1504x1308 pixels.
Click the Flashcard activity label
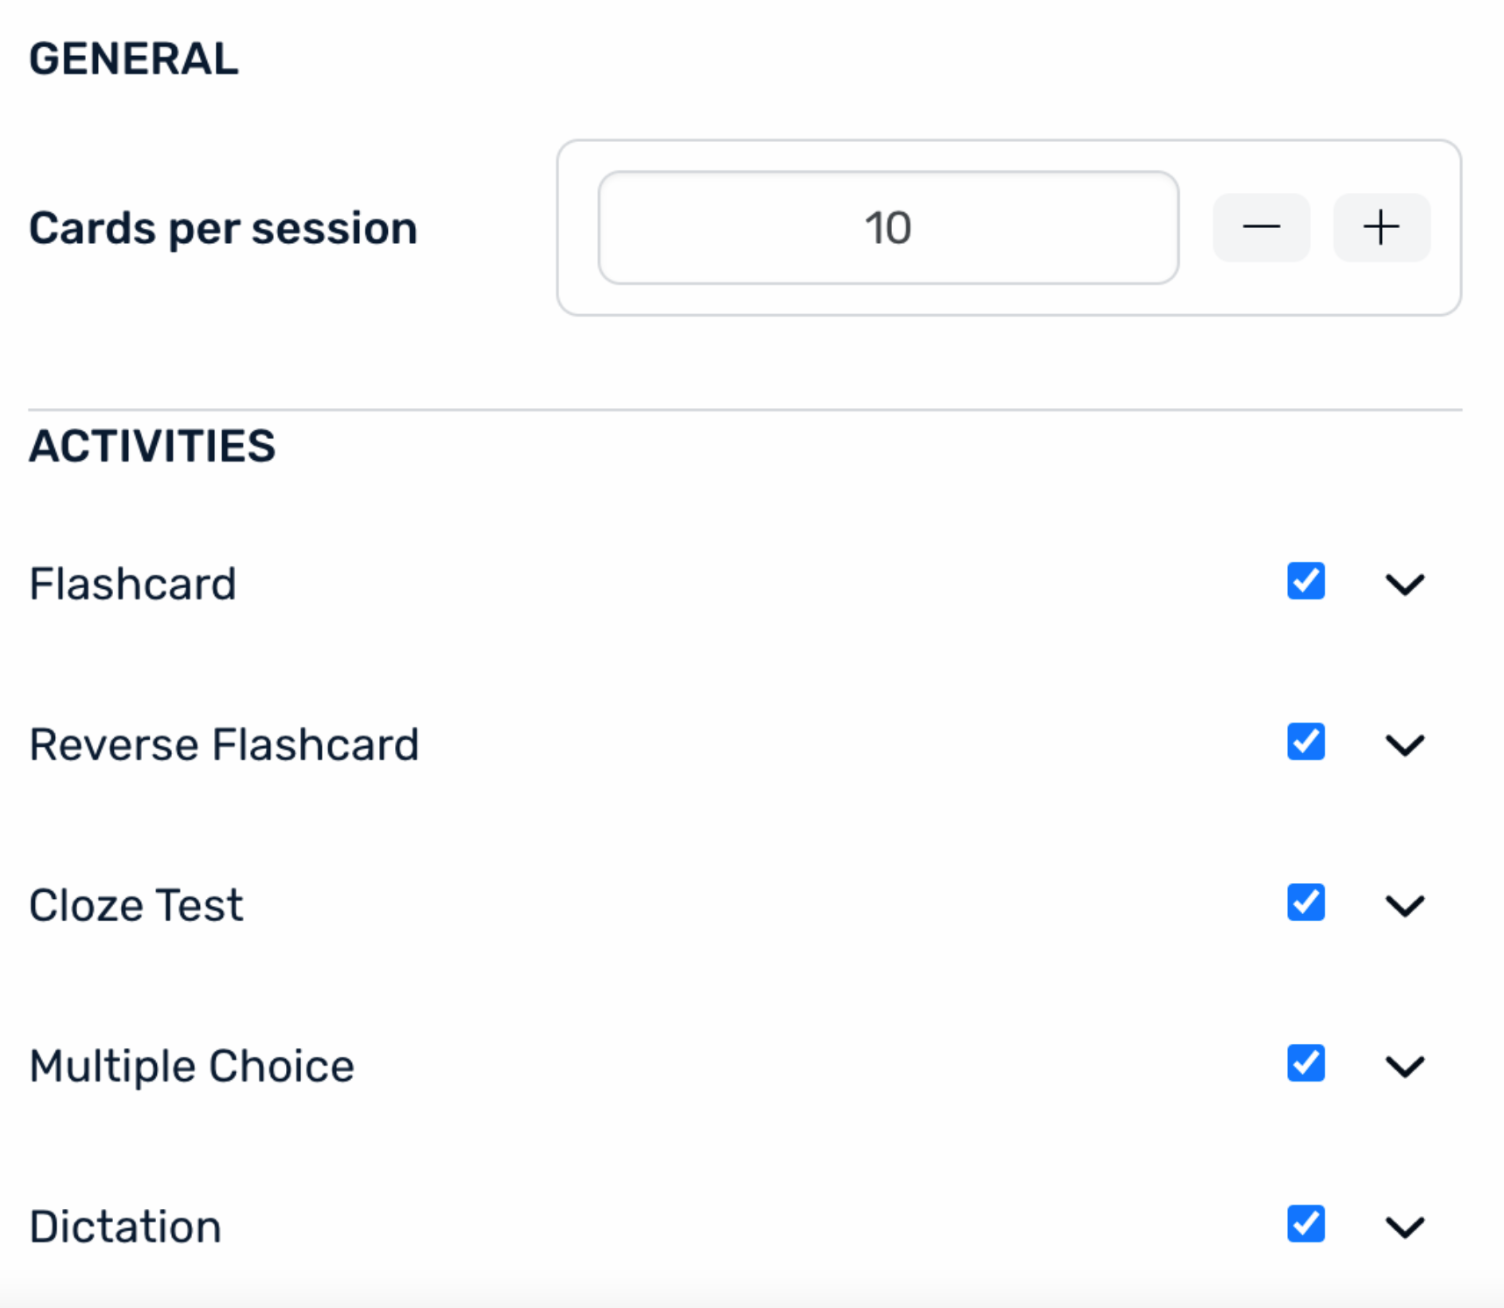pyautogui.click(x=133, y=584)
